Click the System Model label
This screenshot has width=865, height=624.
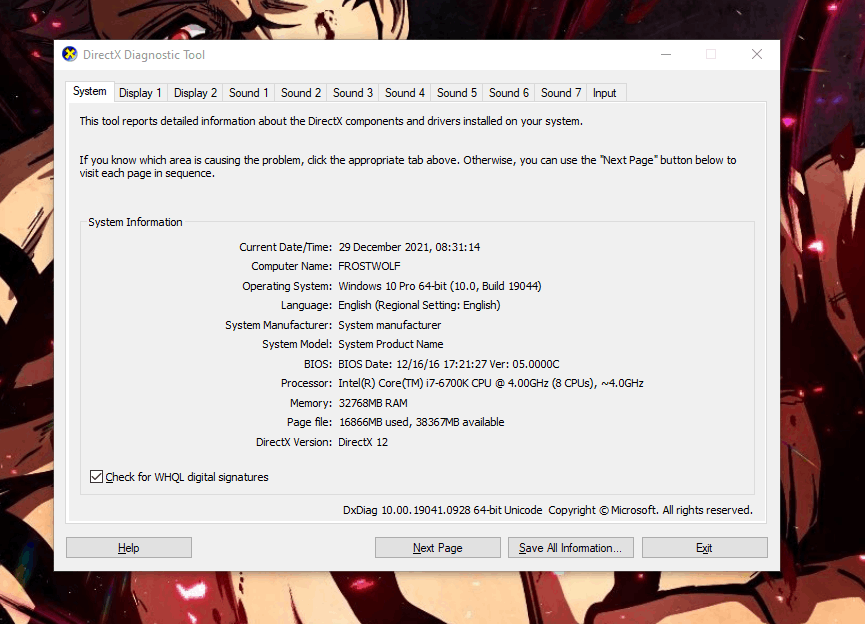(297, 344)
